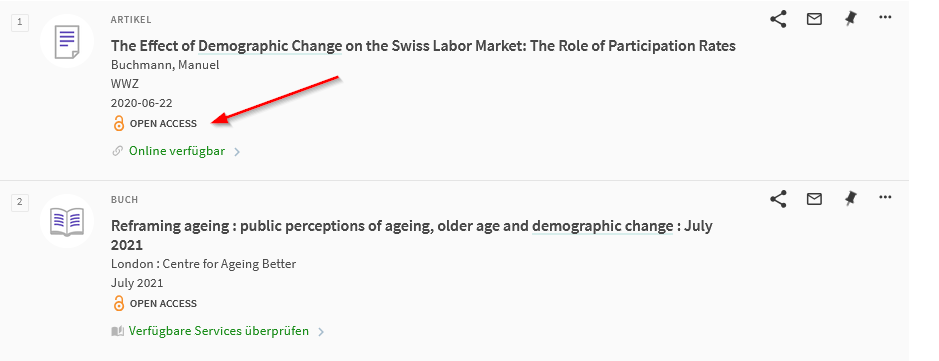Image resolution: width=939 pixels, height=361 pixels.
Task: Open more actions for result 1
Action: point(885,17)
